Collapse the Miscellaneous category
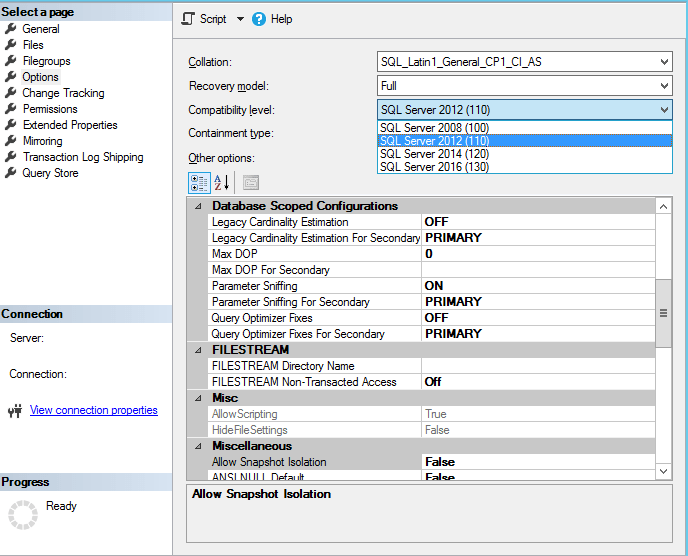 [x=198, y=446]
